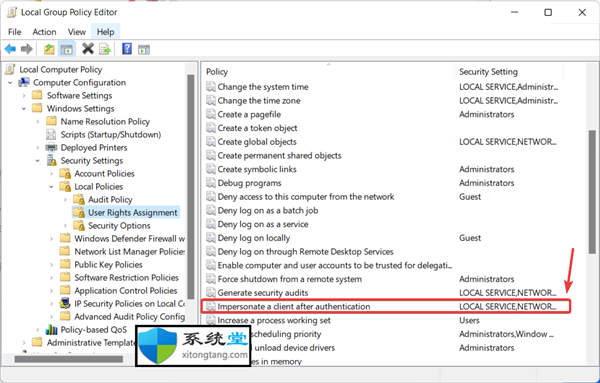Click the Network List Manager Policies folder icon
Image resolution: width=600 pixels, height=383 pixels.
tap(65, 251)
